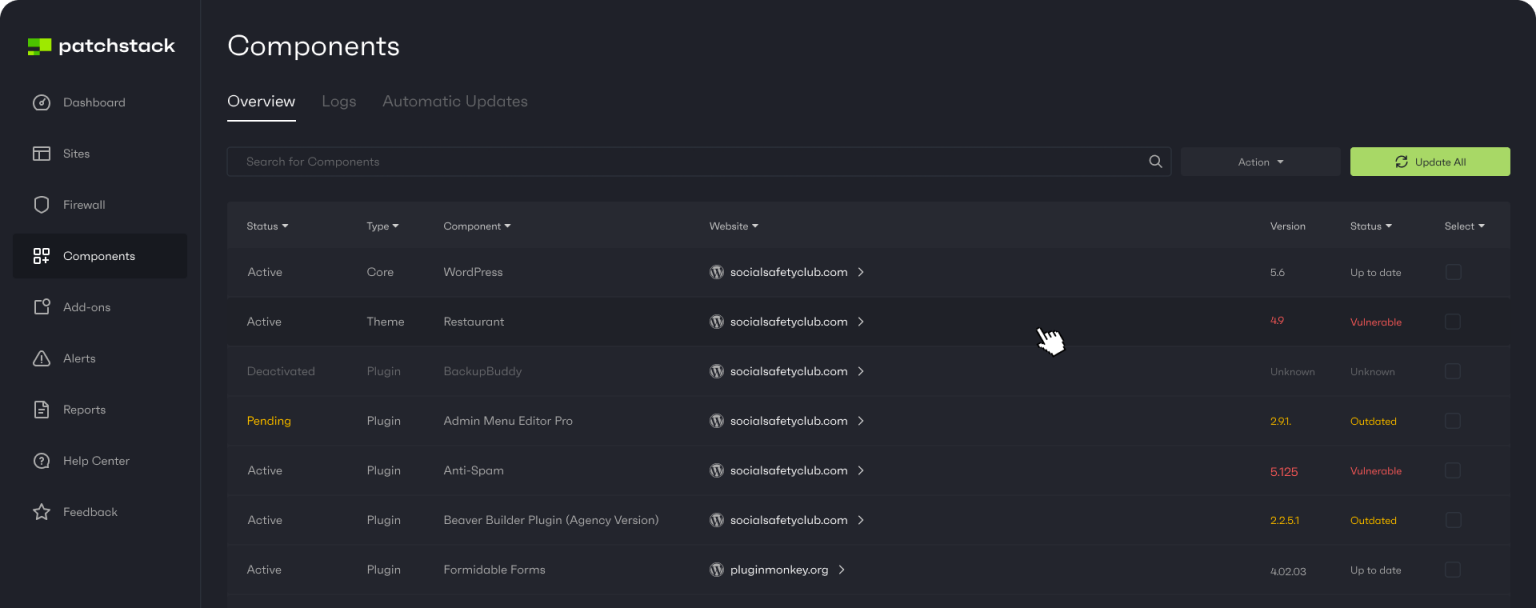Click the Feedback star icon

[x=41, y=512]
